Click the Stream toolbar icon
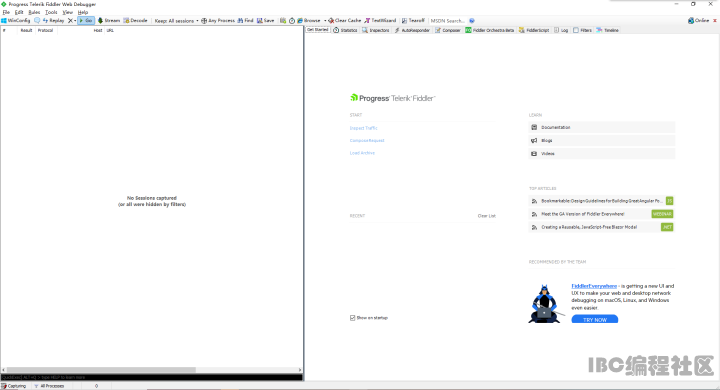 click(100, 21)
